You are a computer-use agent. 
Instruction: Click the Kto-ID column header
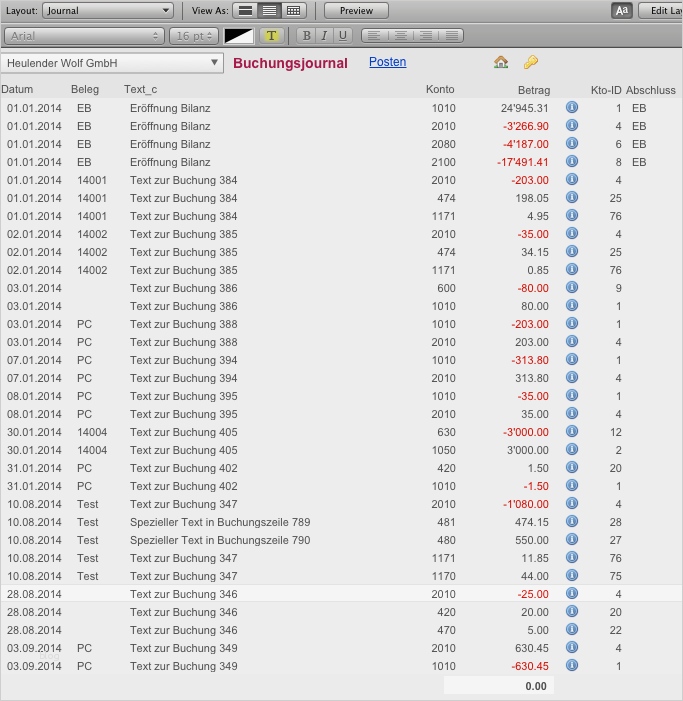[x=606, y=90]
